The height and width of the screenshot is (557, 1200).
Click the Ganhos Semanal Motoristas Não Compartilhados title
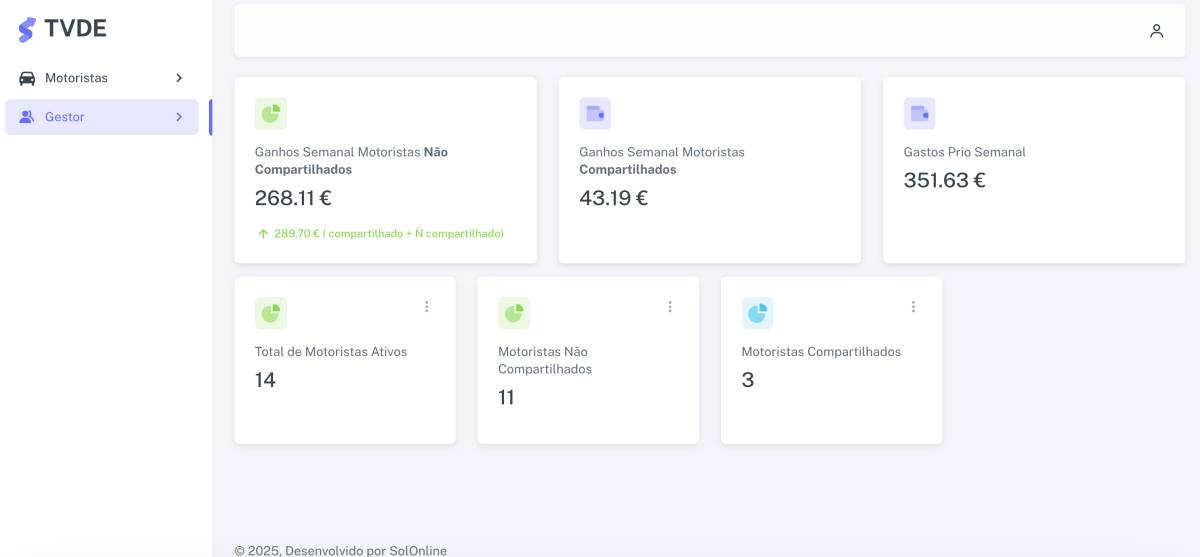point(351,161)
